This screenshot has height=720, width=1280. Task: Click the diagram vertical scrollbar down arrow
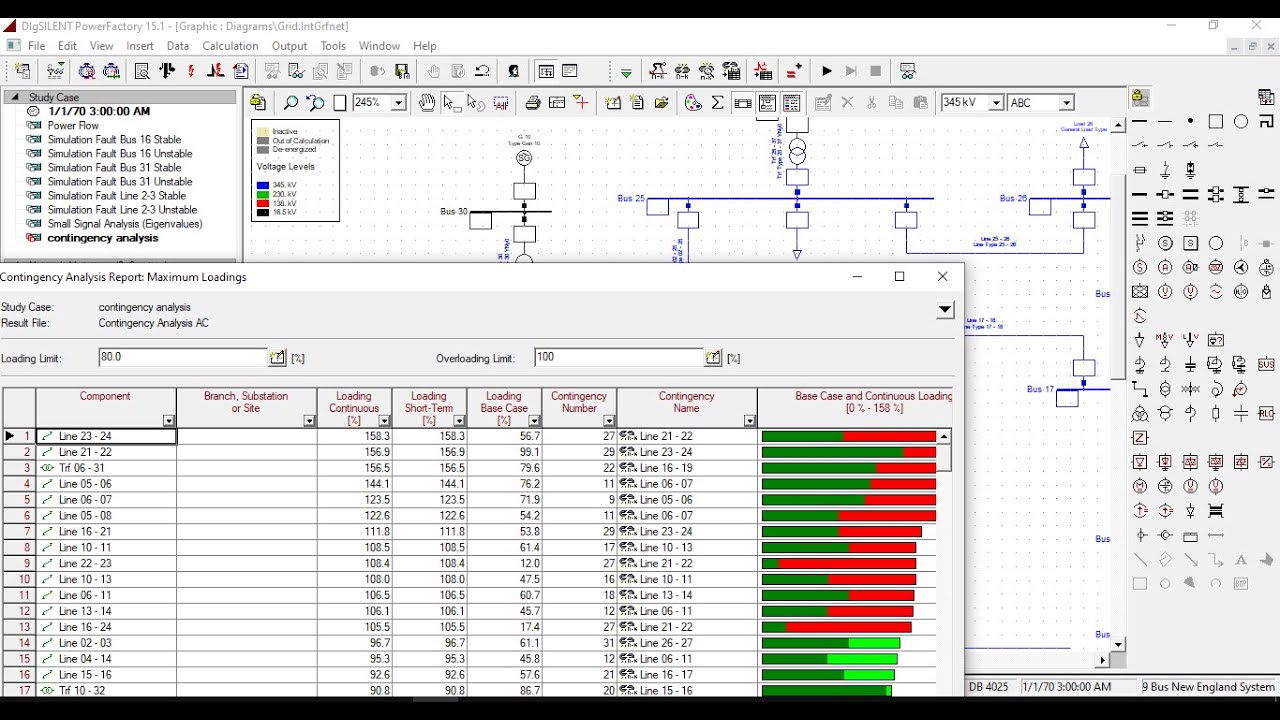click(1119, 645)
